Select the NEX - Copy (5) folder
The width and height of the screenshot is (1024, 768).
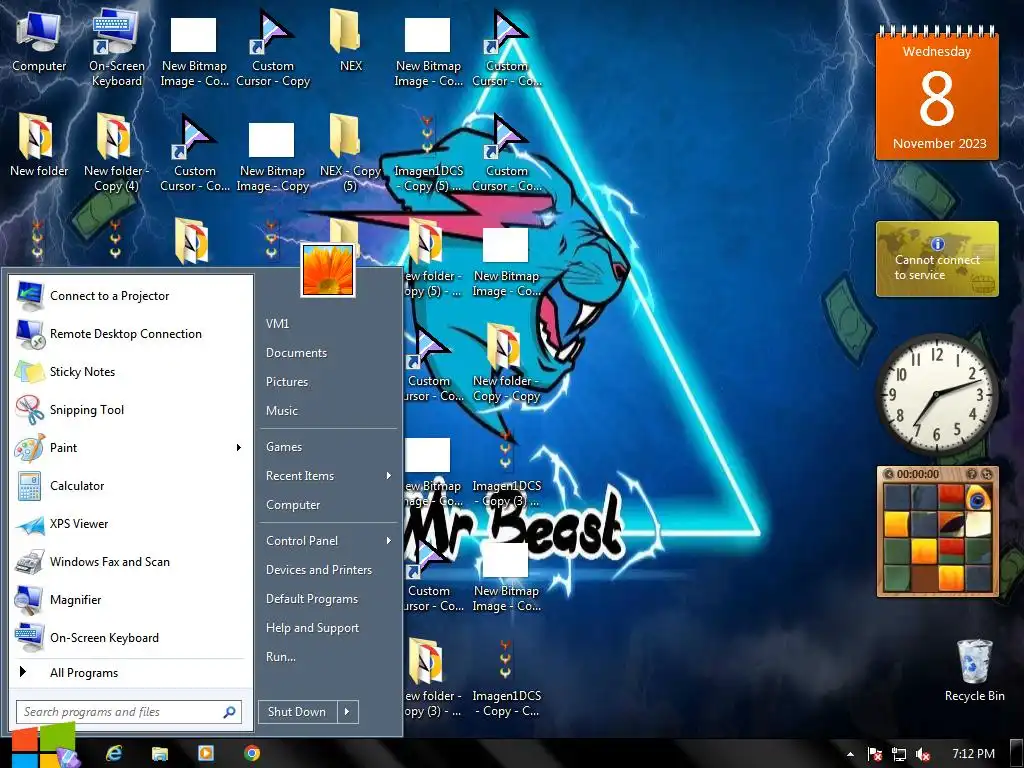point(350,152)
